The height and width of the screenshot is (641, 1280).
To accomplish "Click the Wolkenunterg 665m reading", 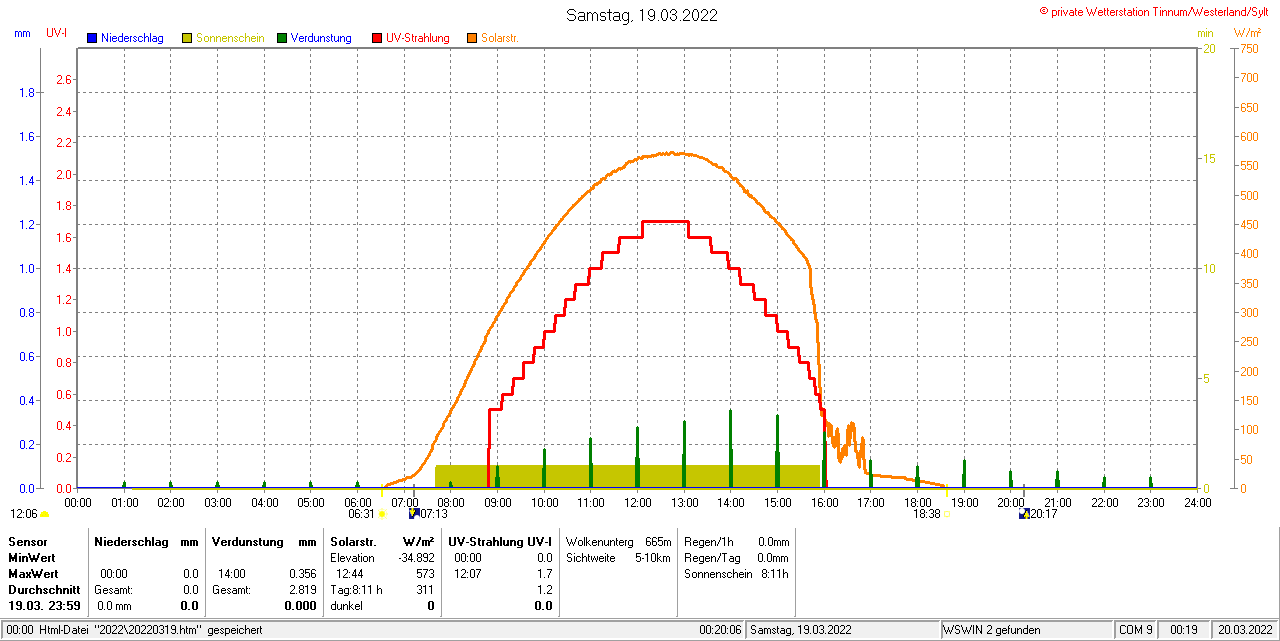I will [x=618, y=541].
